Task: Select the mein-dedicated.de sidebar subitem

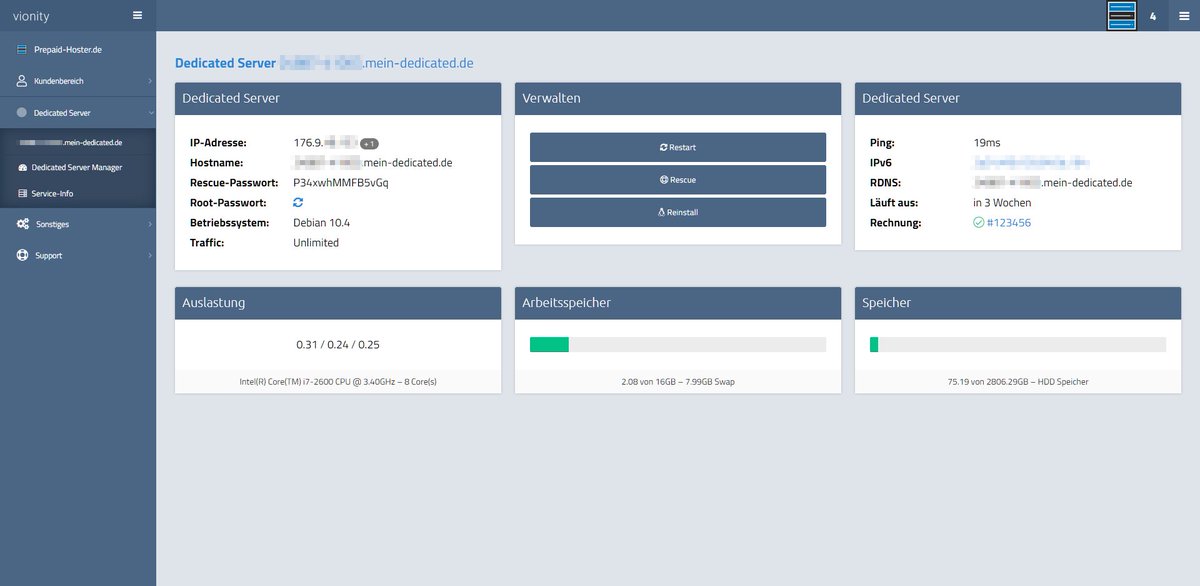Action: (x=71, y=142)
